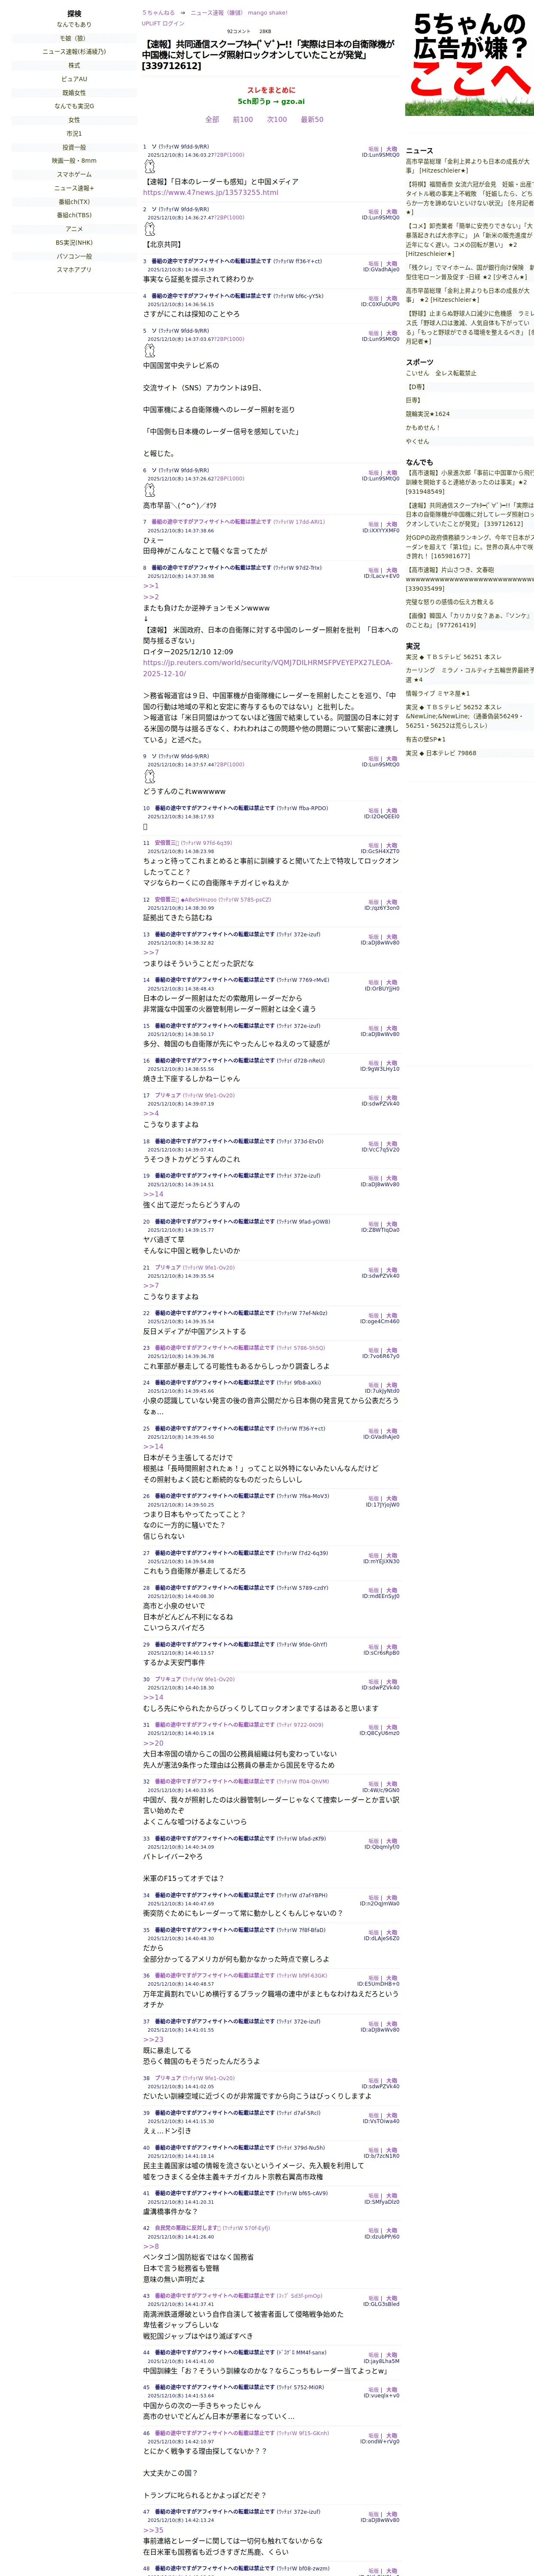Click 2BP(1000) link in post 1
The image size is (534, 2576).
click(229, 155)
